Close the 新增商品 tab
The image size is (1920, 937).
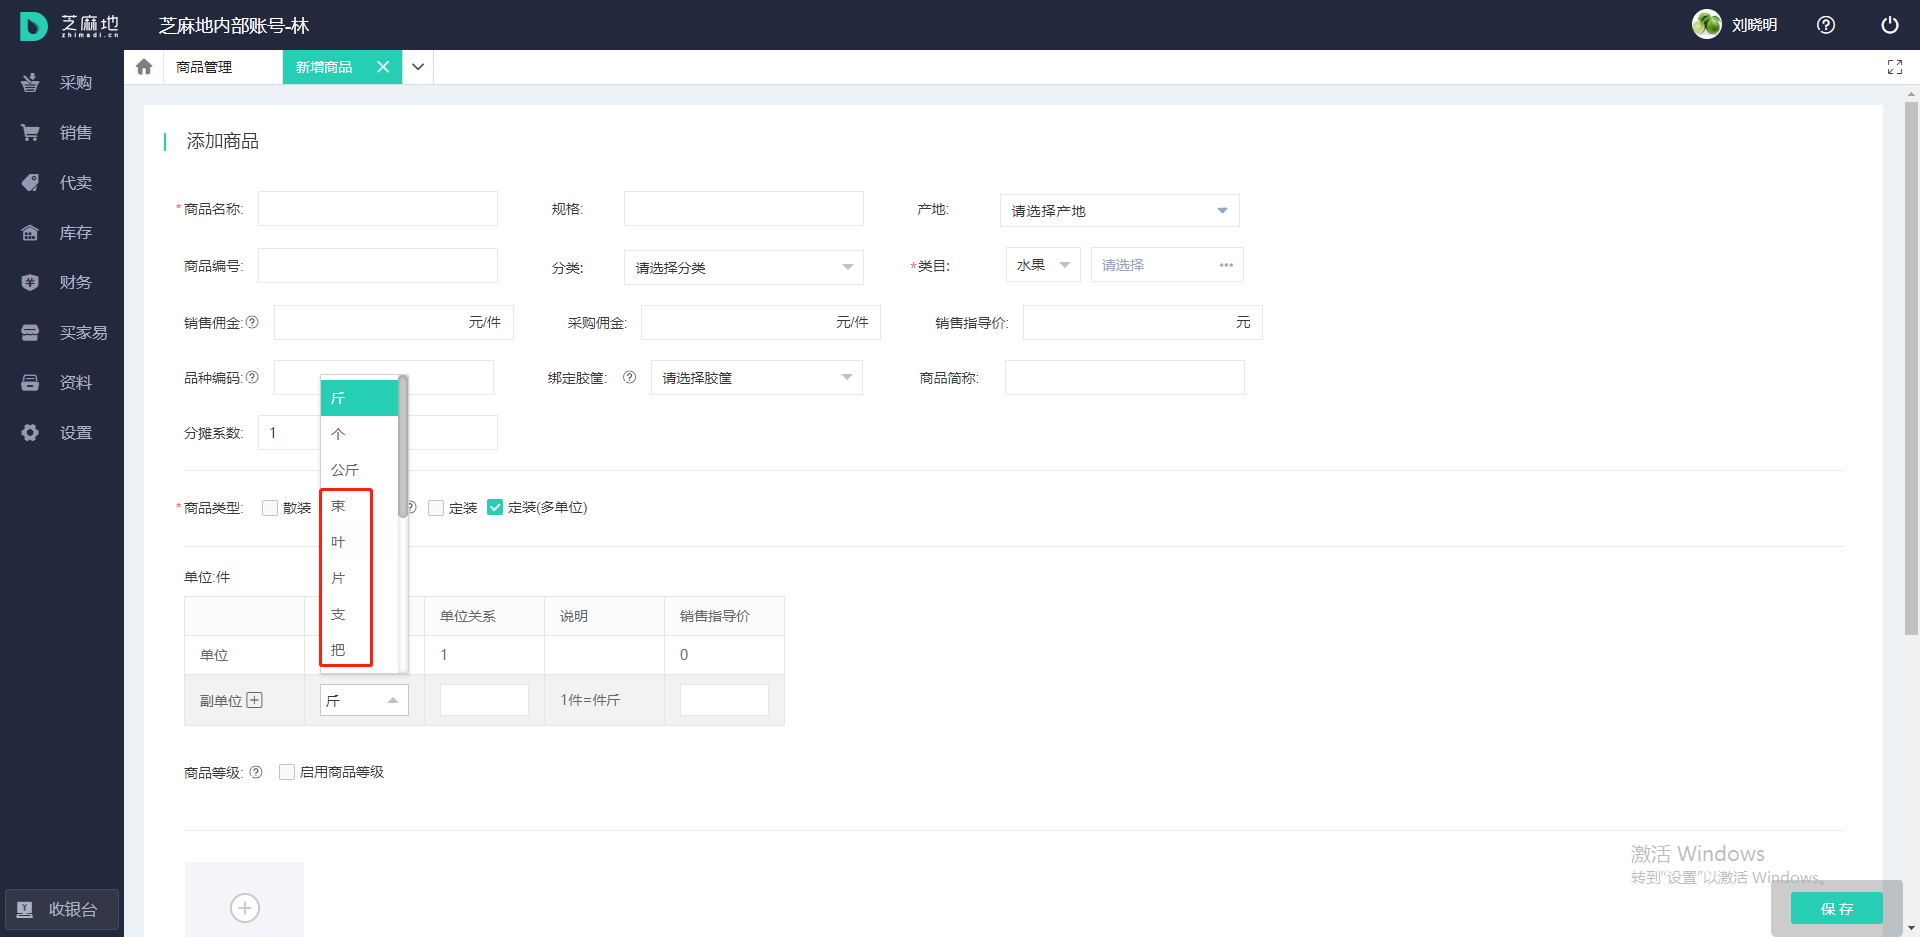[x=383, y=67]
